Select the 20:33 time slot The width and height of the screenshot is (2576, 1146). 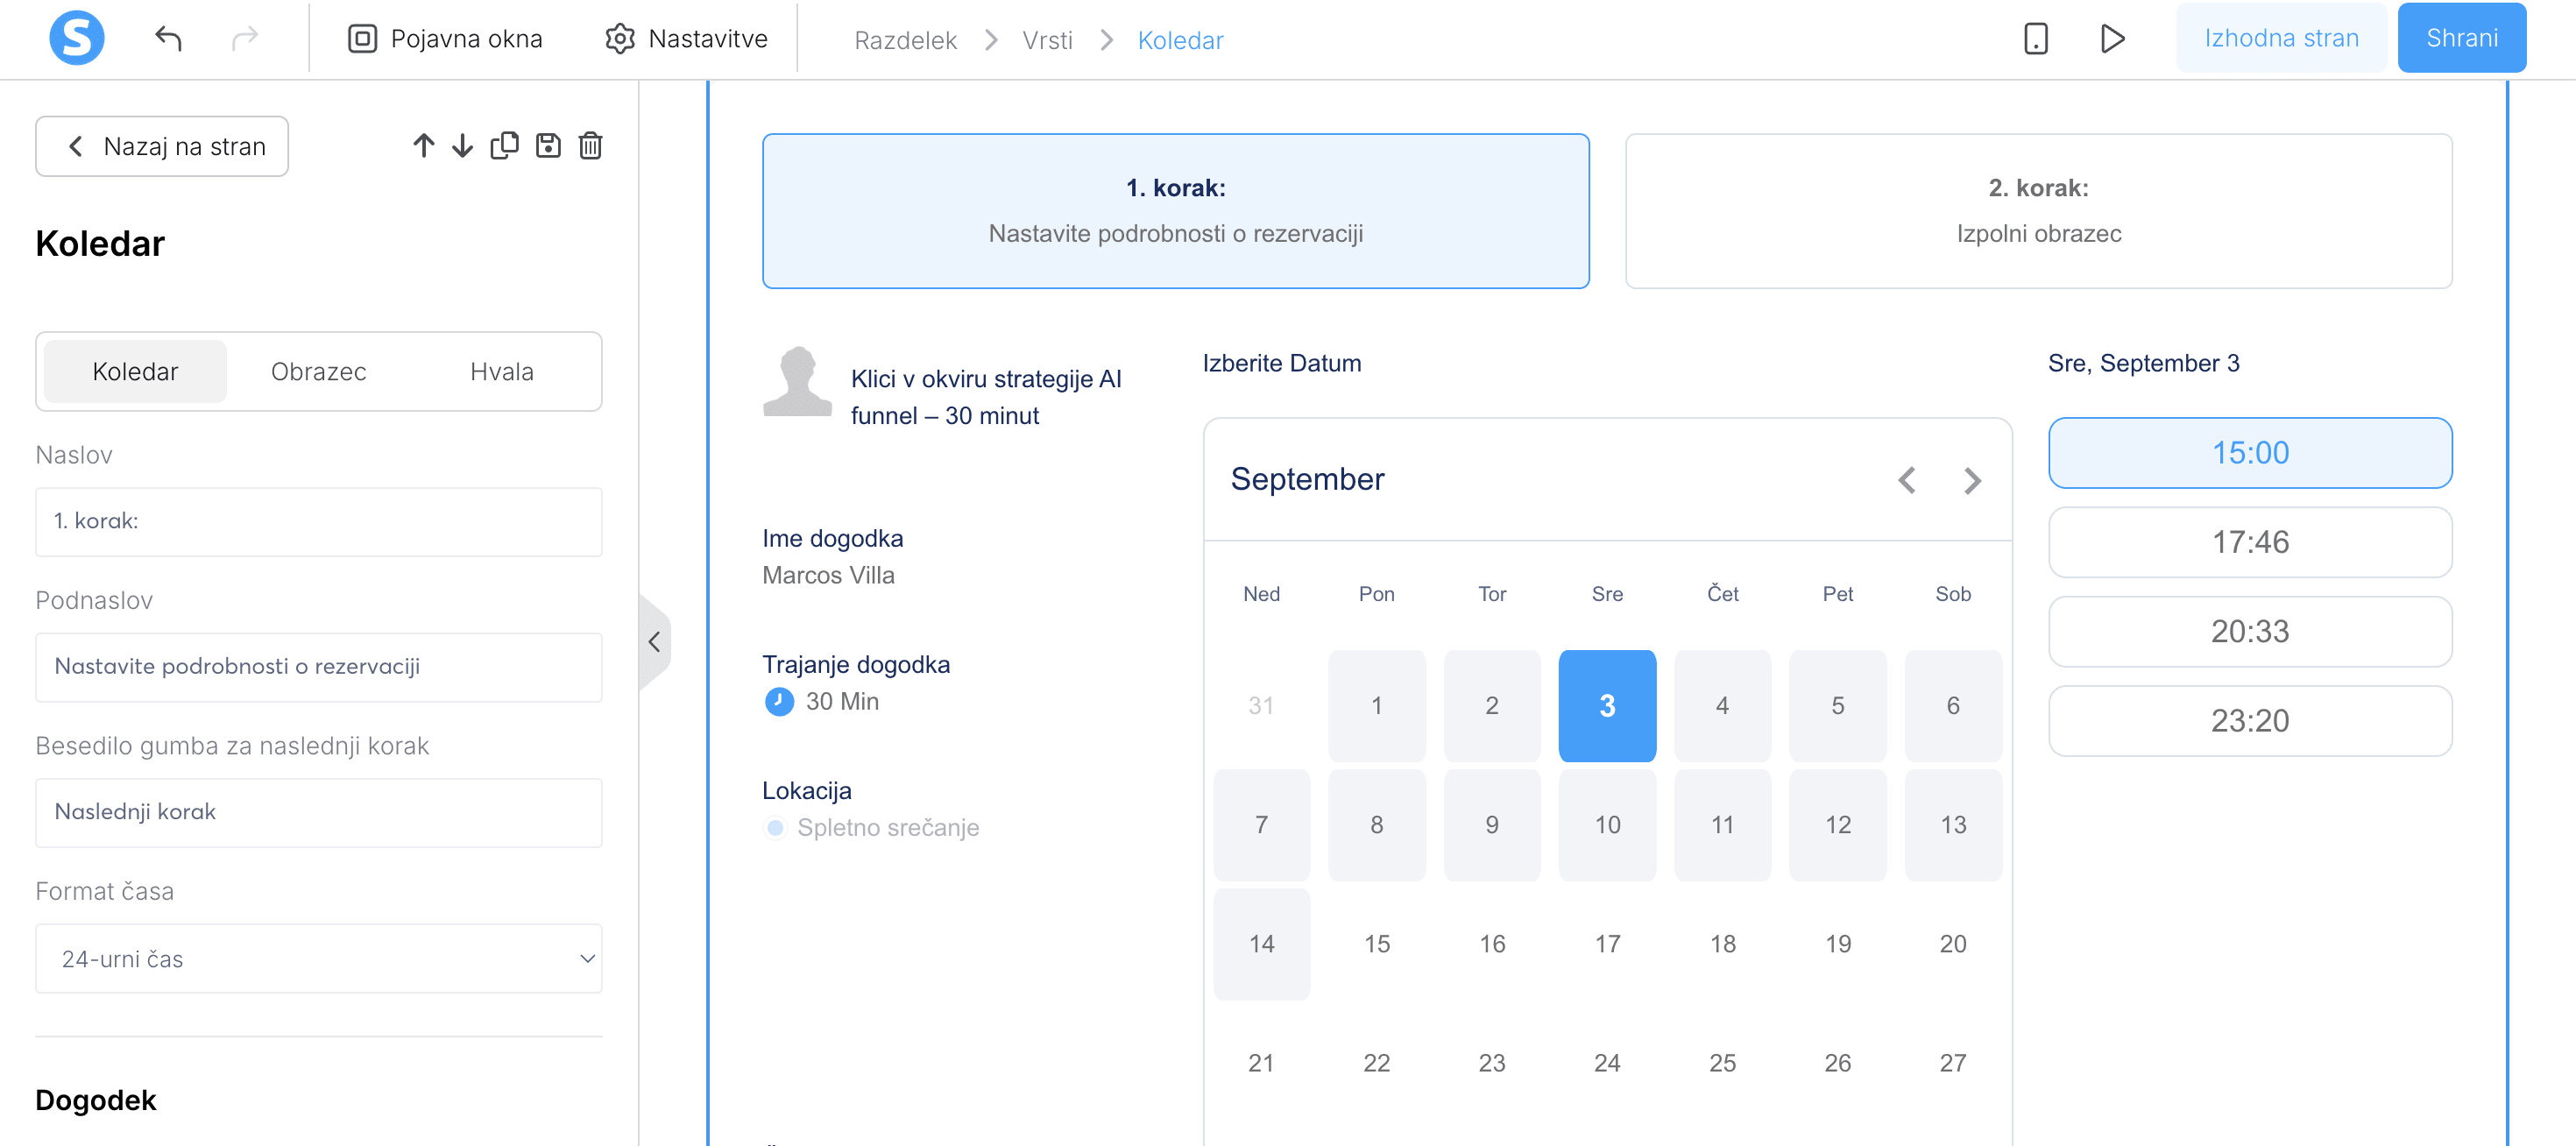click(x=2250, y=631)
